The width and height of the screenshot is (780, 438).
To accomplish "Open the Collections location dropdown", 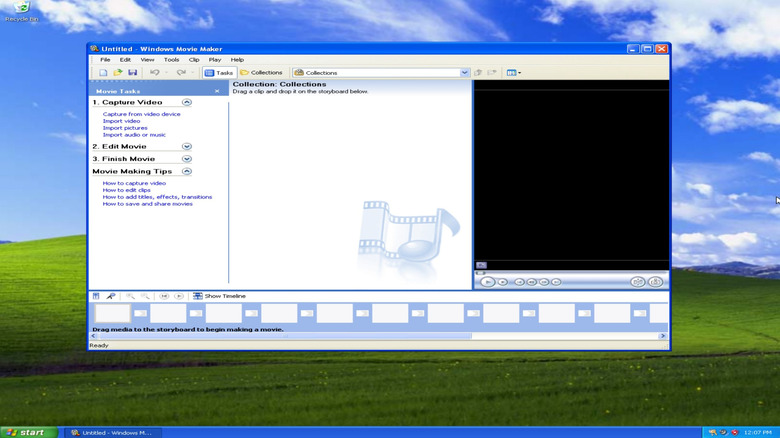I will pyautogui.click(x=464, y=73).
